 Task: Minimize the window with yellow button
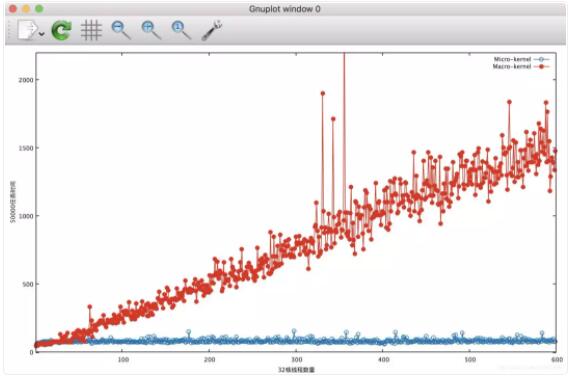tap(26, 9)
